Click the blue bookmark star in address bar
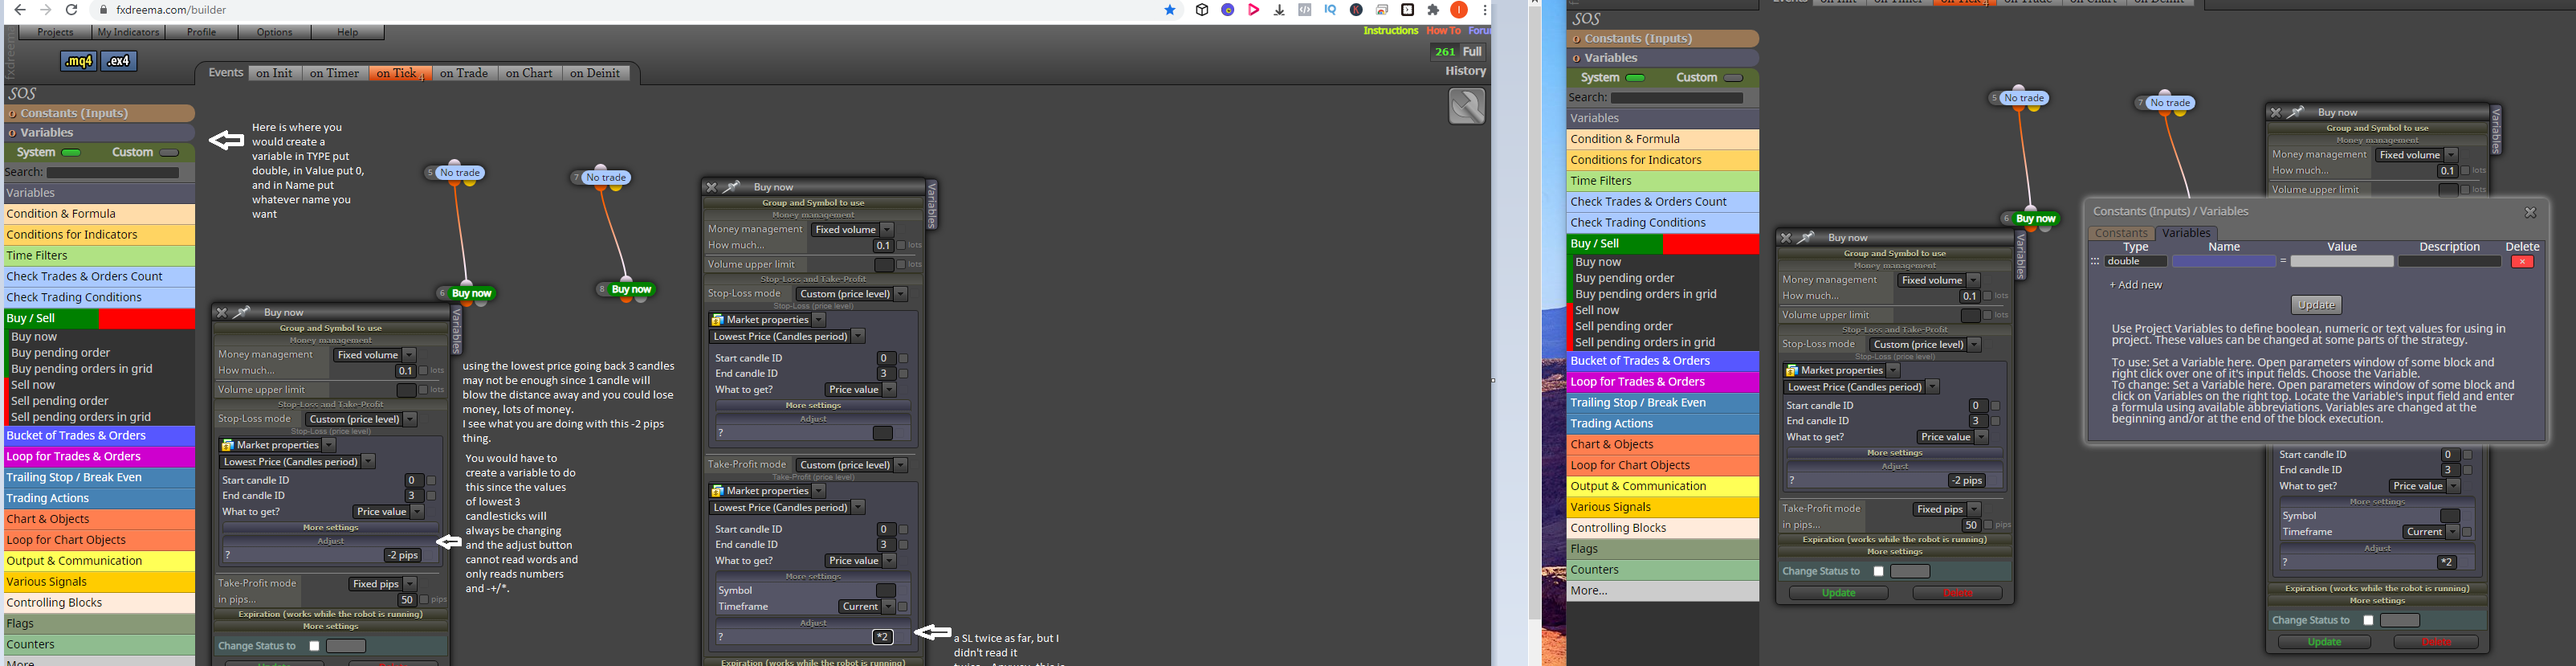 pyautogui.click(x=1170, y=10)
